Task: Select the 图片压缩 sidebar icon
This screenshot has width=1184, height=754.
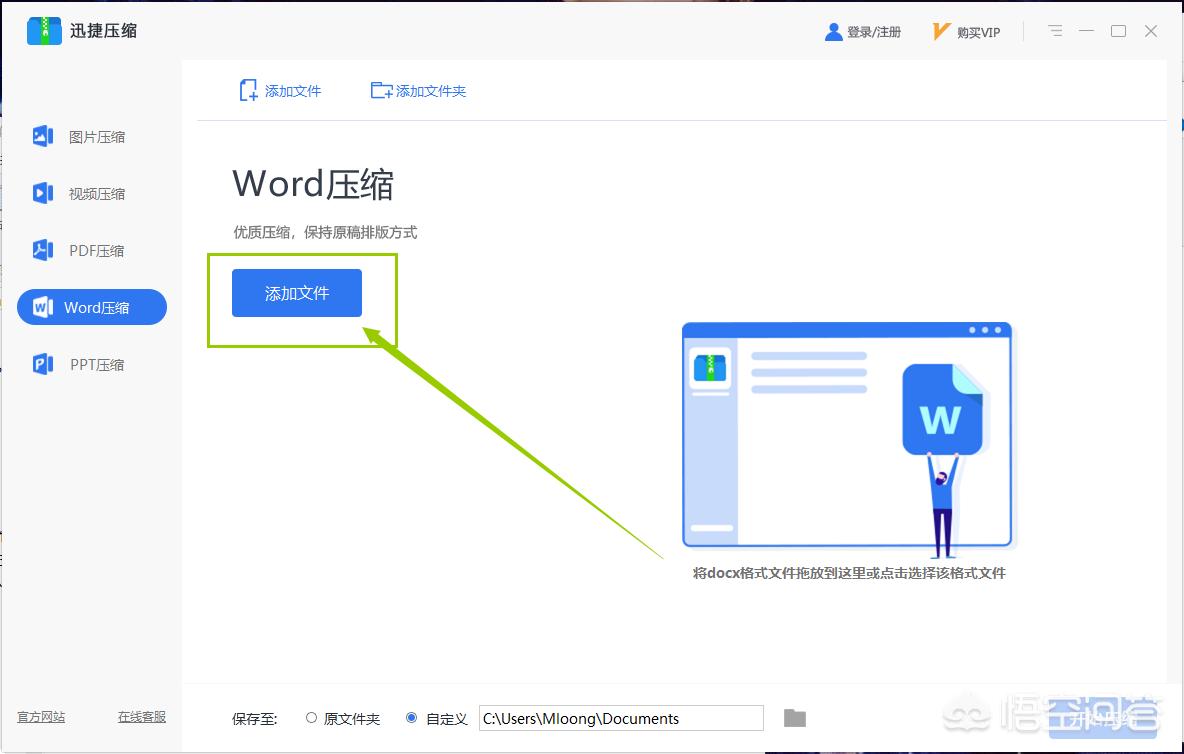Action: click(x=42, y=136)
